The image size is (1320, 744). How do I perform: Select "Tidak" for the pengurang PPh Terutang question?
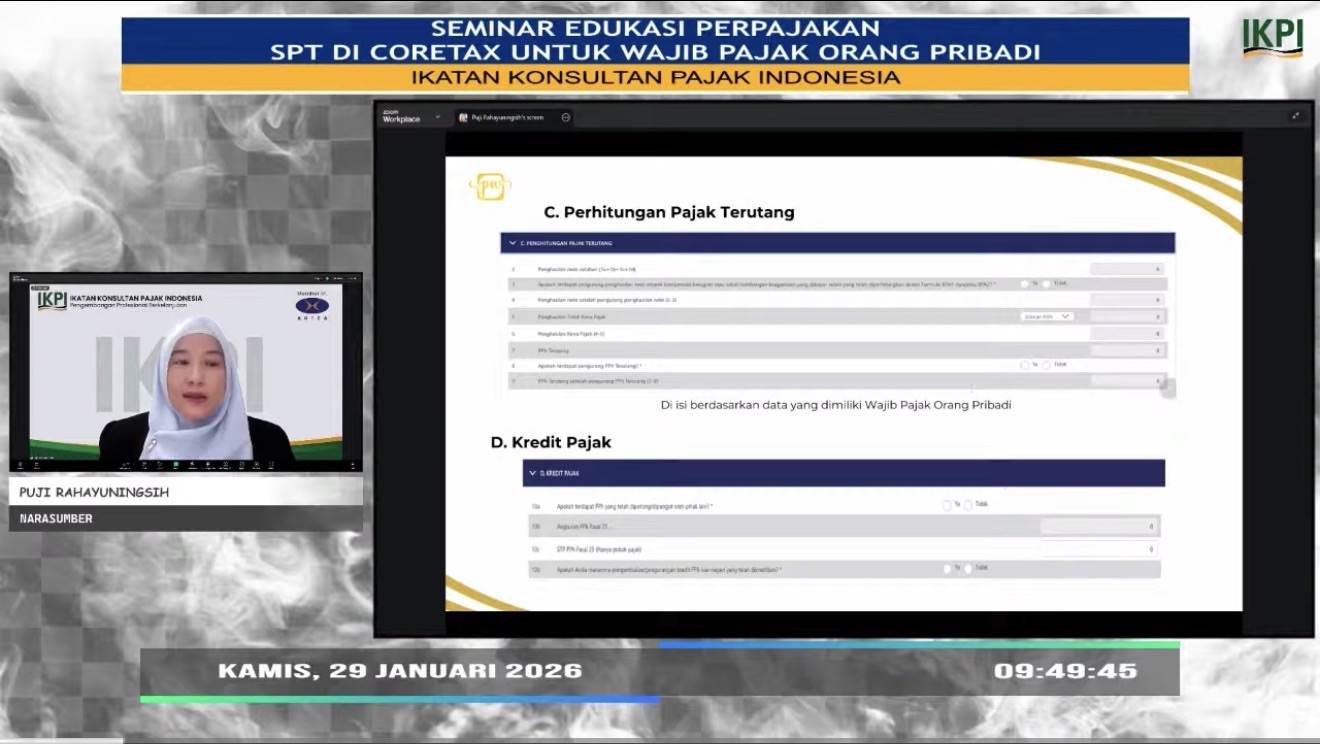[x=1046, y=365]
